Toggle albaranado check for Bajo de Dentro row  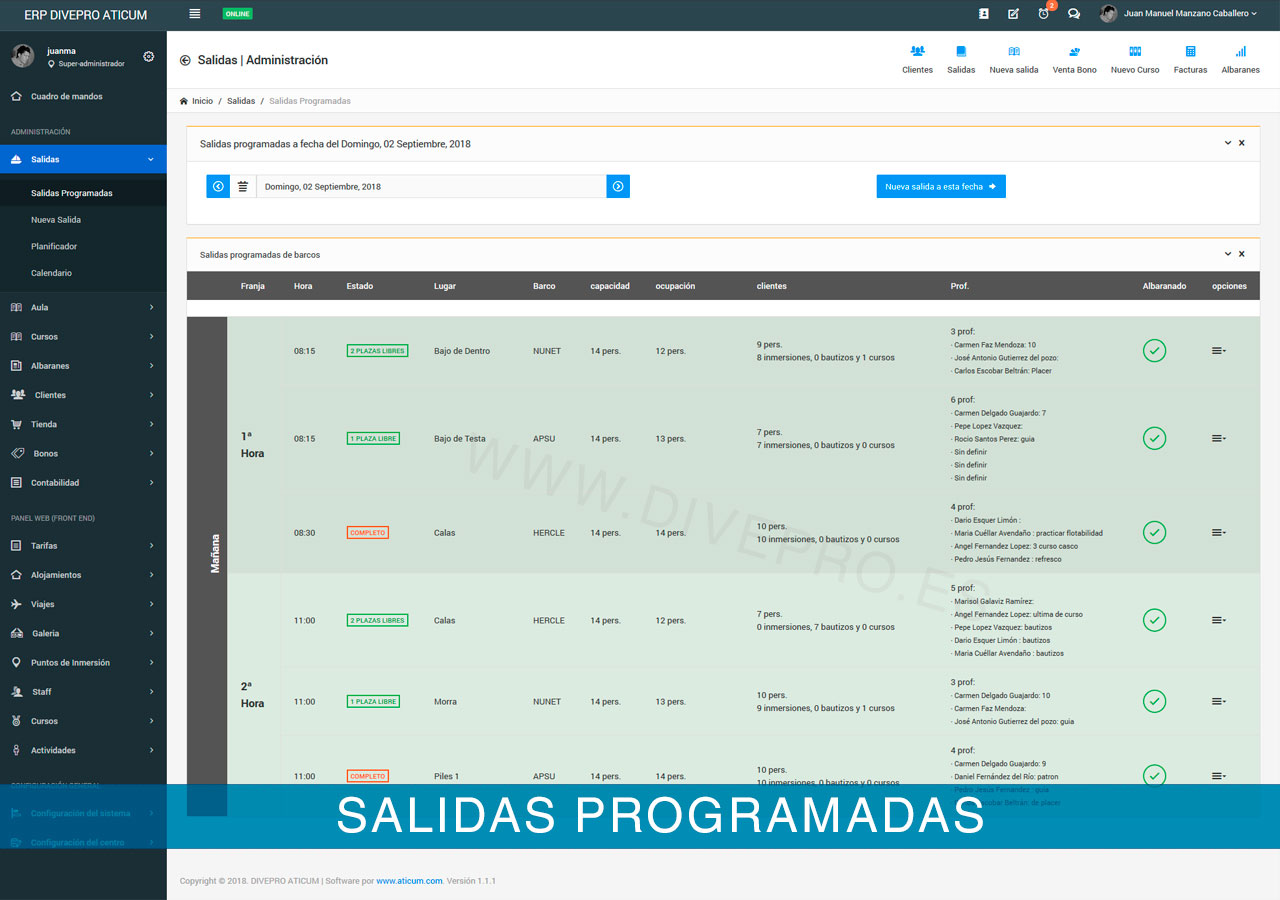click(x=1154, y=351)
